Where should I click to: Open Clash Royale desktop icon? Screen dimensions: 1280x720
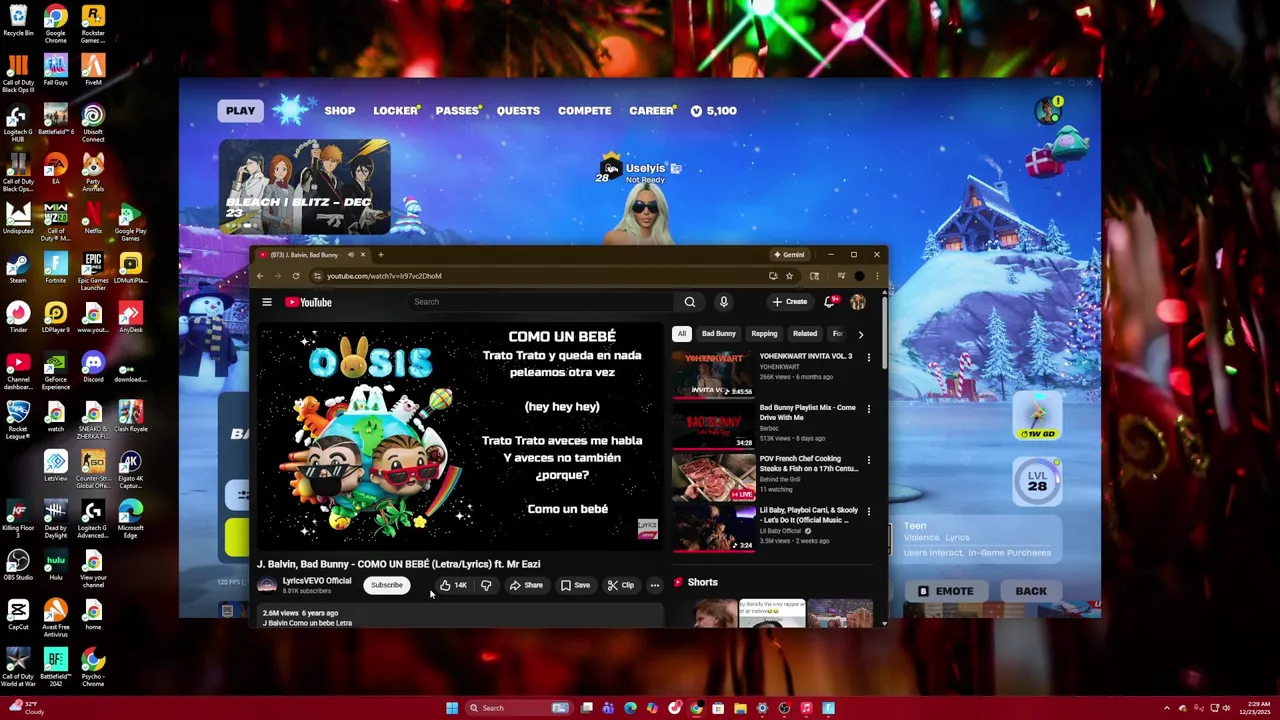131,416
